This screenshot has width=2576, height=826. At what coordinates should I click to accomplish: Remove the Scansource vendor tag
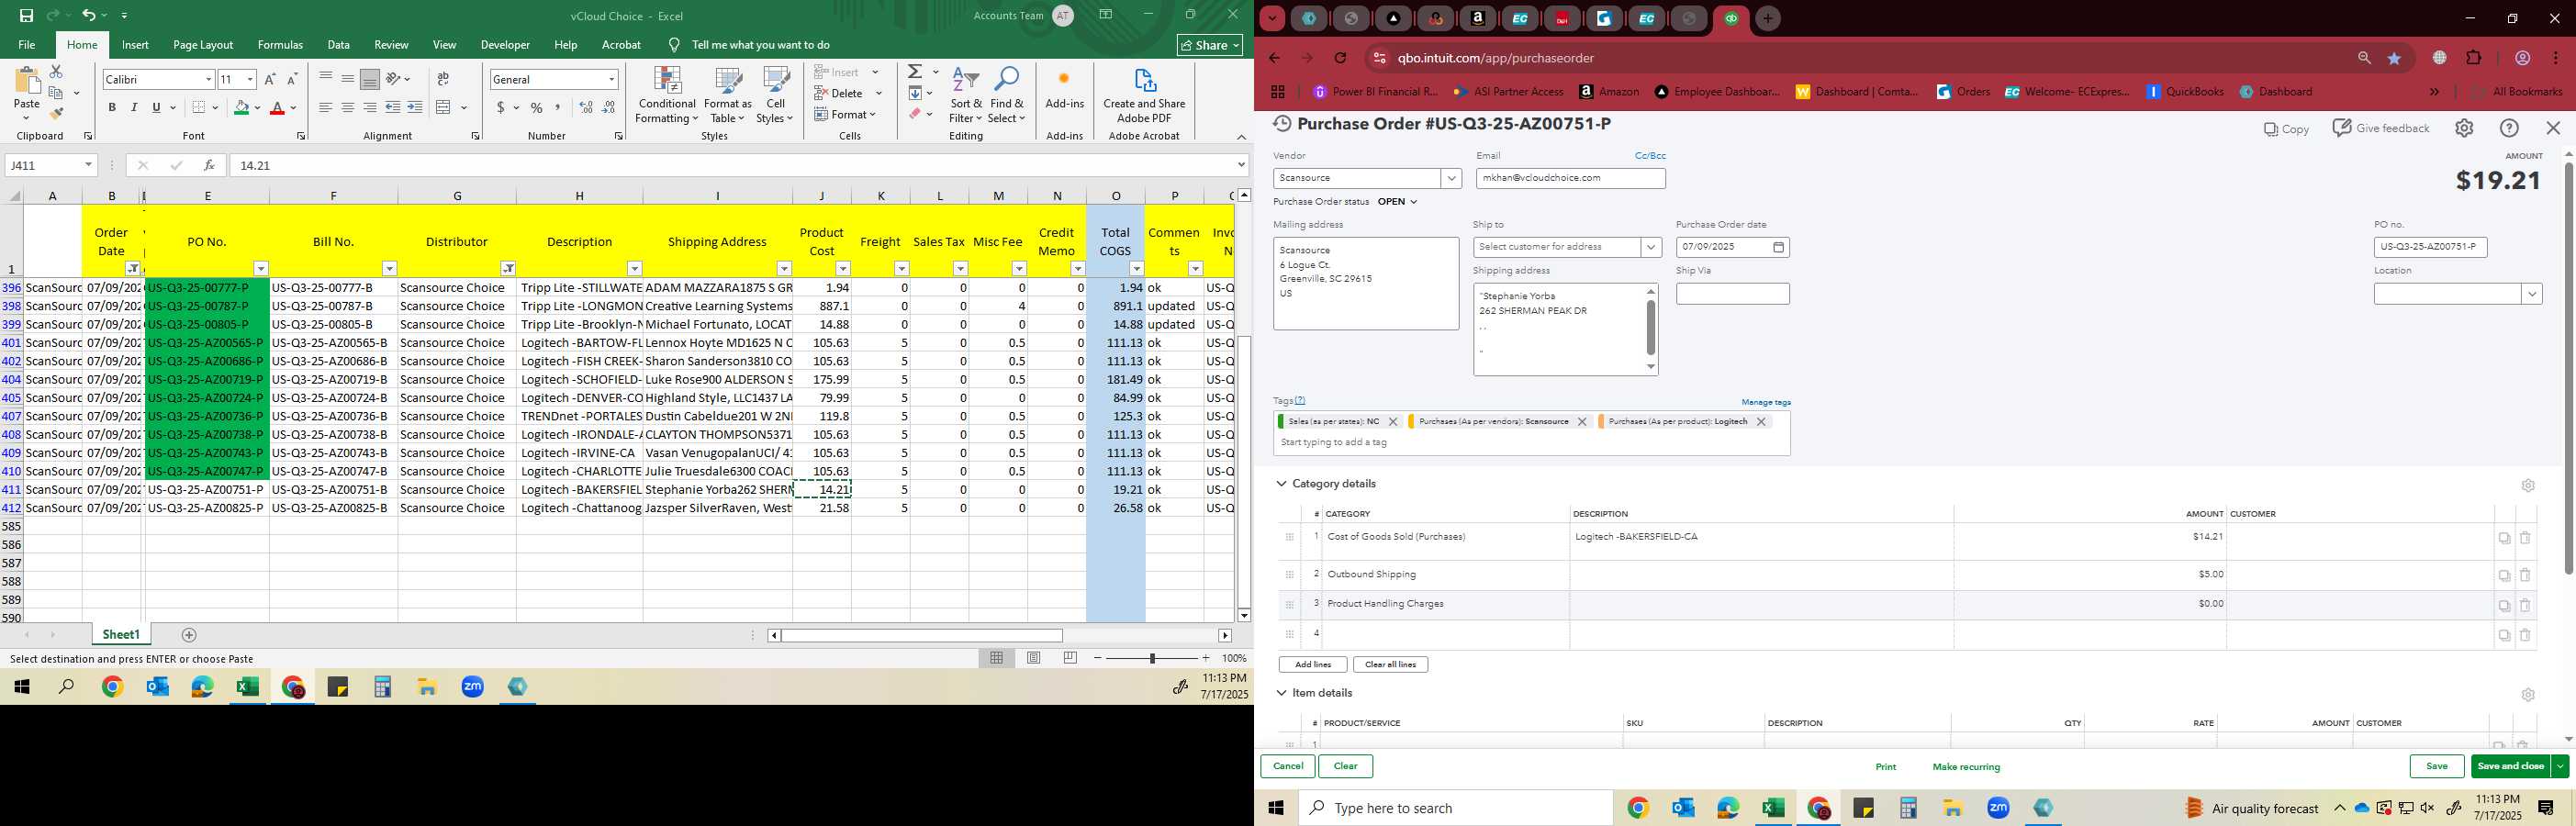click(1582, 422)
